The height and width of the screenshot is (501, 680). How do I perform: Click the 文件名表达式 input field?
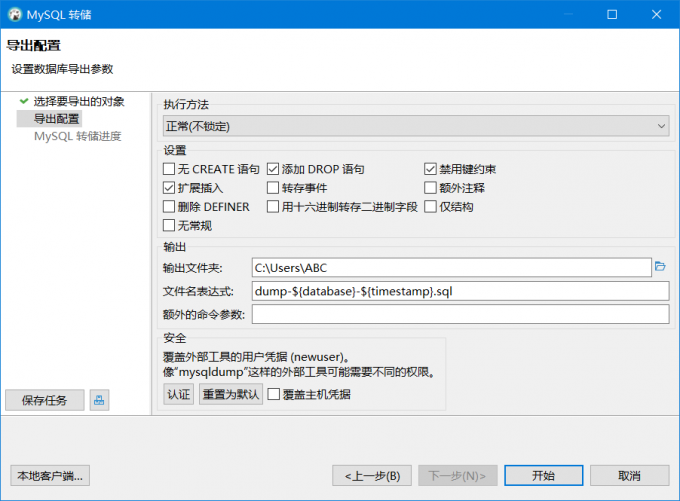[x=460, y=291]
